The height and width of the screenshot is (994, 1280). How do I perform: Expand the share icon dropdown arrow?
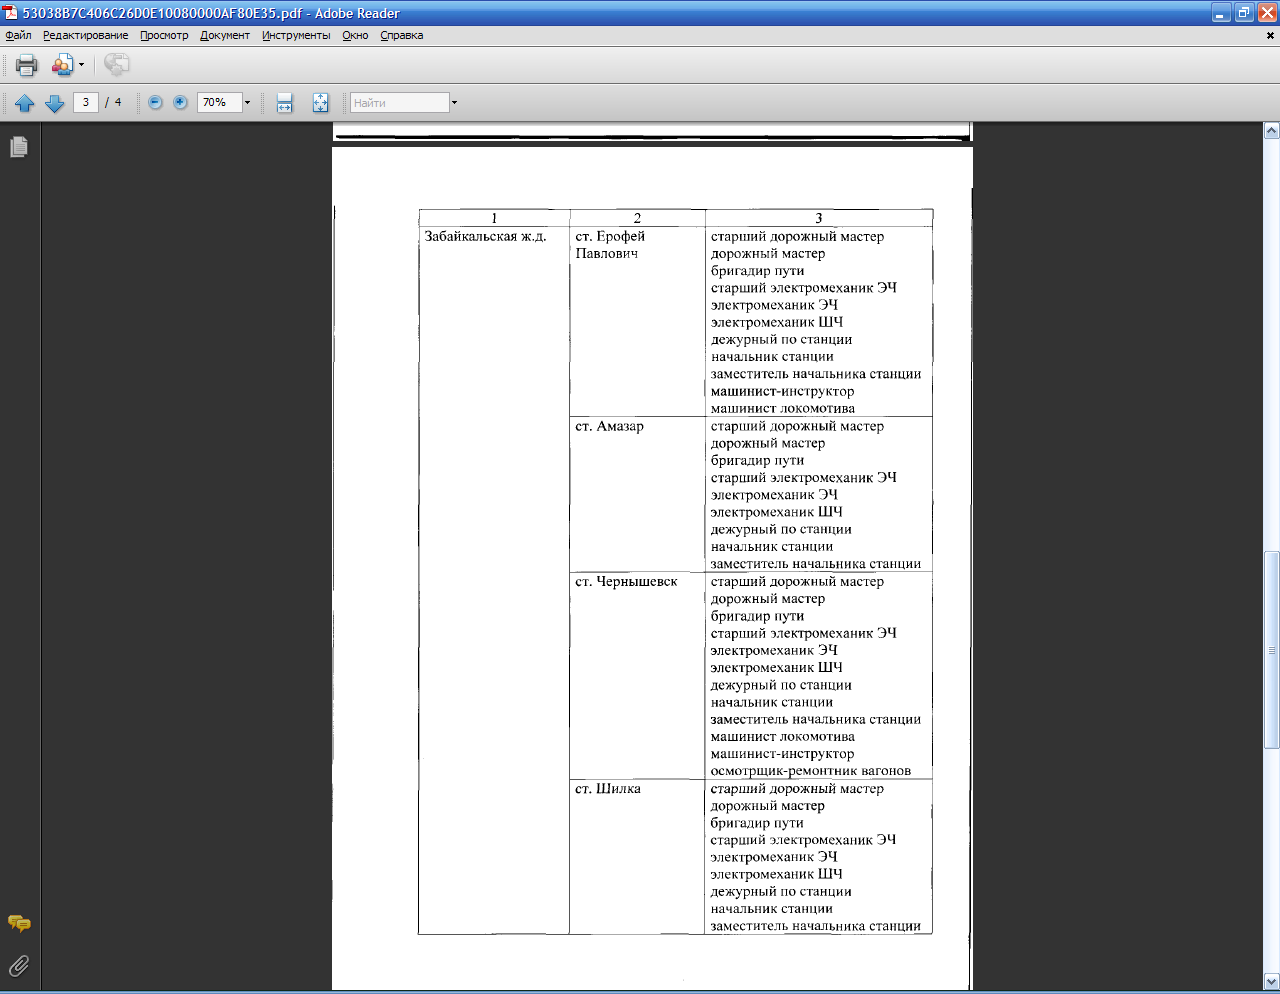point(81,66)
